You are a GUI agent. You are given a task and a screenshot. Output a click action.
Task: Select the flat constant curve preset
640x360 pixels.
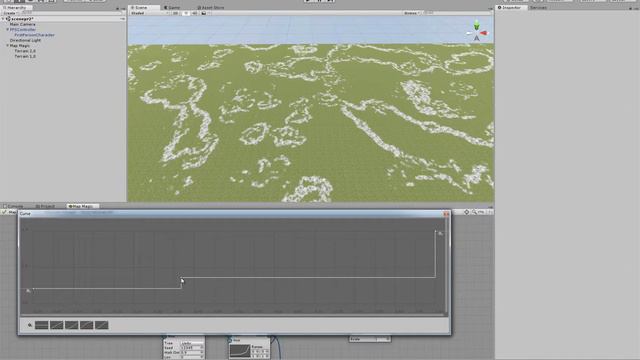click(x=42, y=325)
